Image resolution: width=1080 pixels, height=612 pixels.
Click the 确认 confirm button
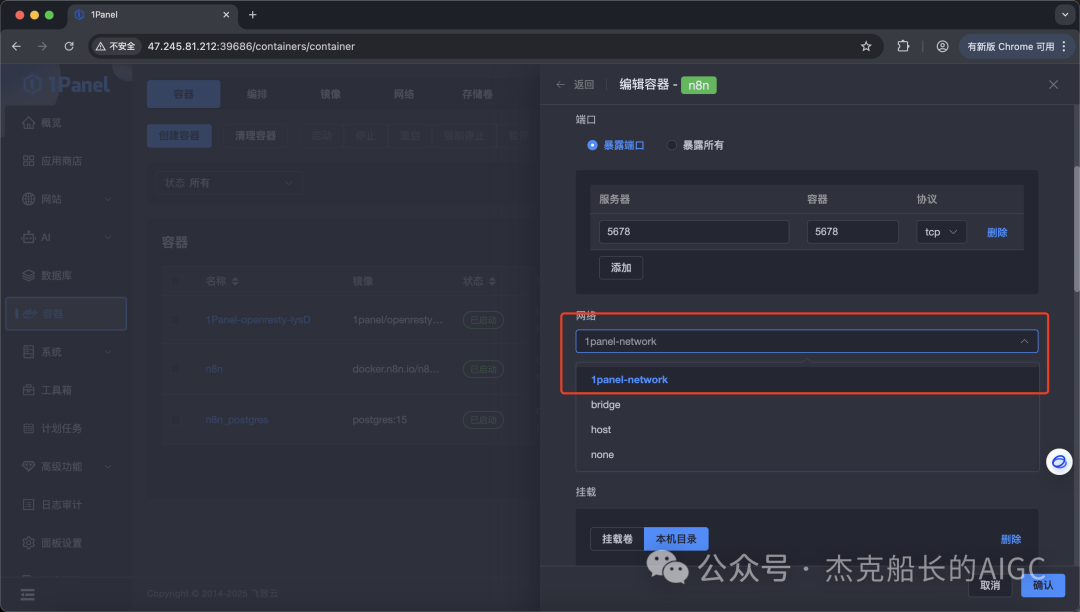click(x=1043, y=585)
